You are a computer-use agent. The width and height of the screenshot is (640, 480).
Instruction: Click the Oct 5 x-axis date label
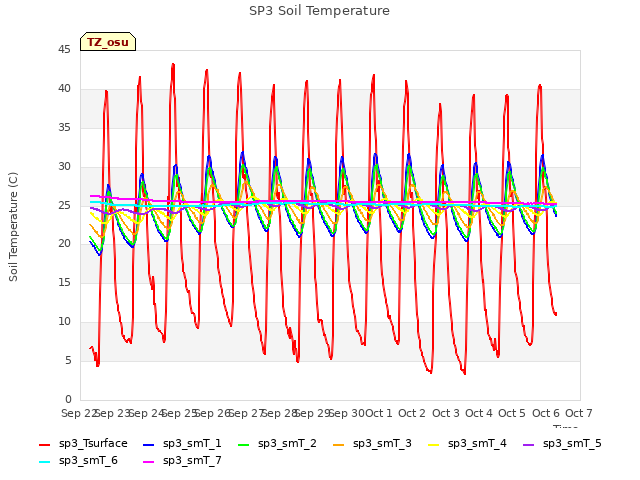click(x=512, y=413)
